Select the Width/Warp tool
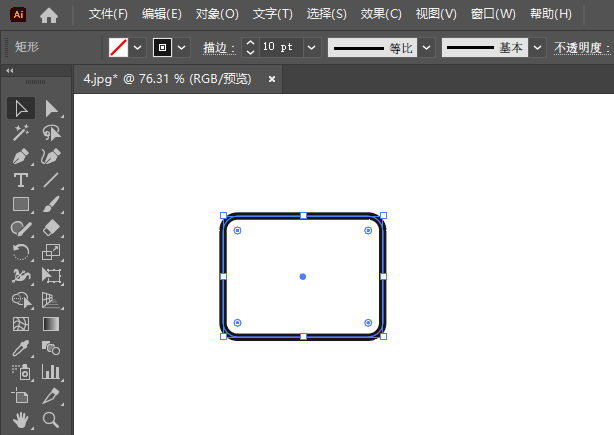614x435 pixels. (21, 276)
